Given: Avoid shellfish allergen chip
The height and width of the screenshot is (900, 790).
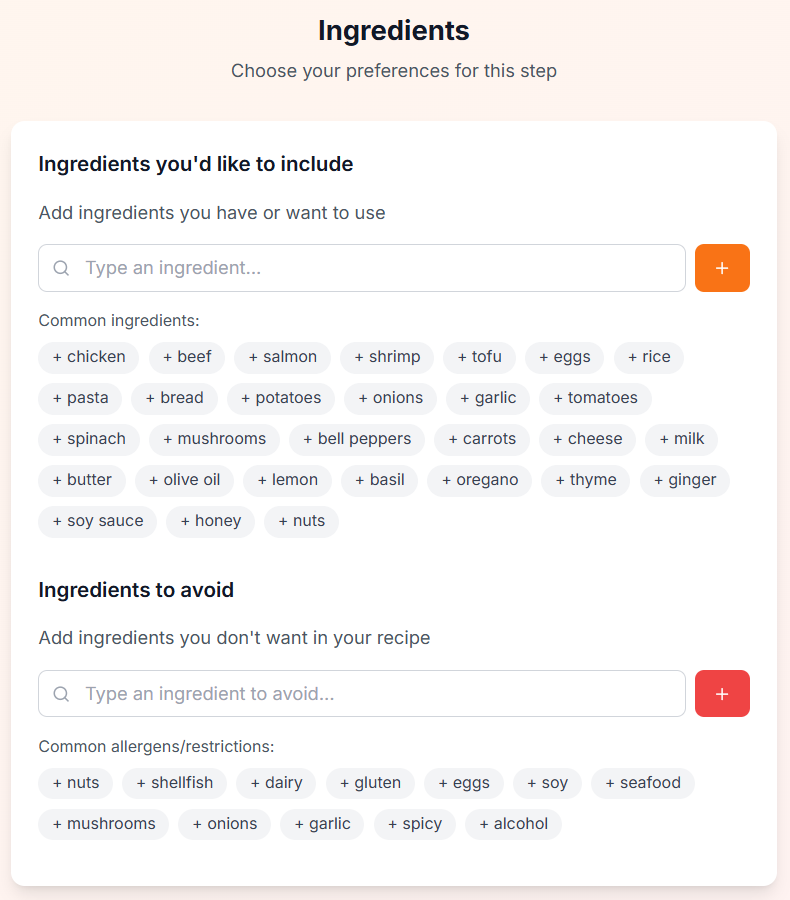Looking at the screenshot, I should (x=174, y=783).
